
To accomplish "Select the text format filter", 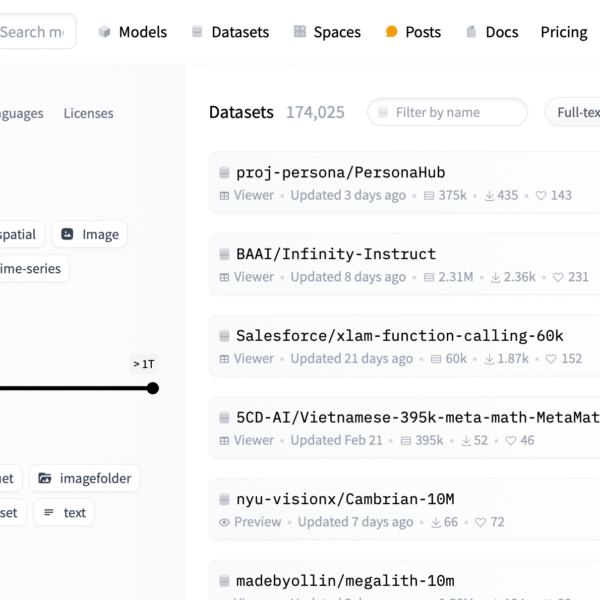I will 64,512.
